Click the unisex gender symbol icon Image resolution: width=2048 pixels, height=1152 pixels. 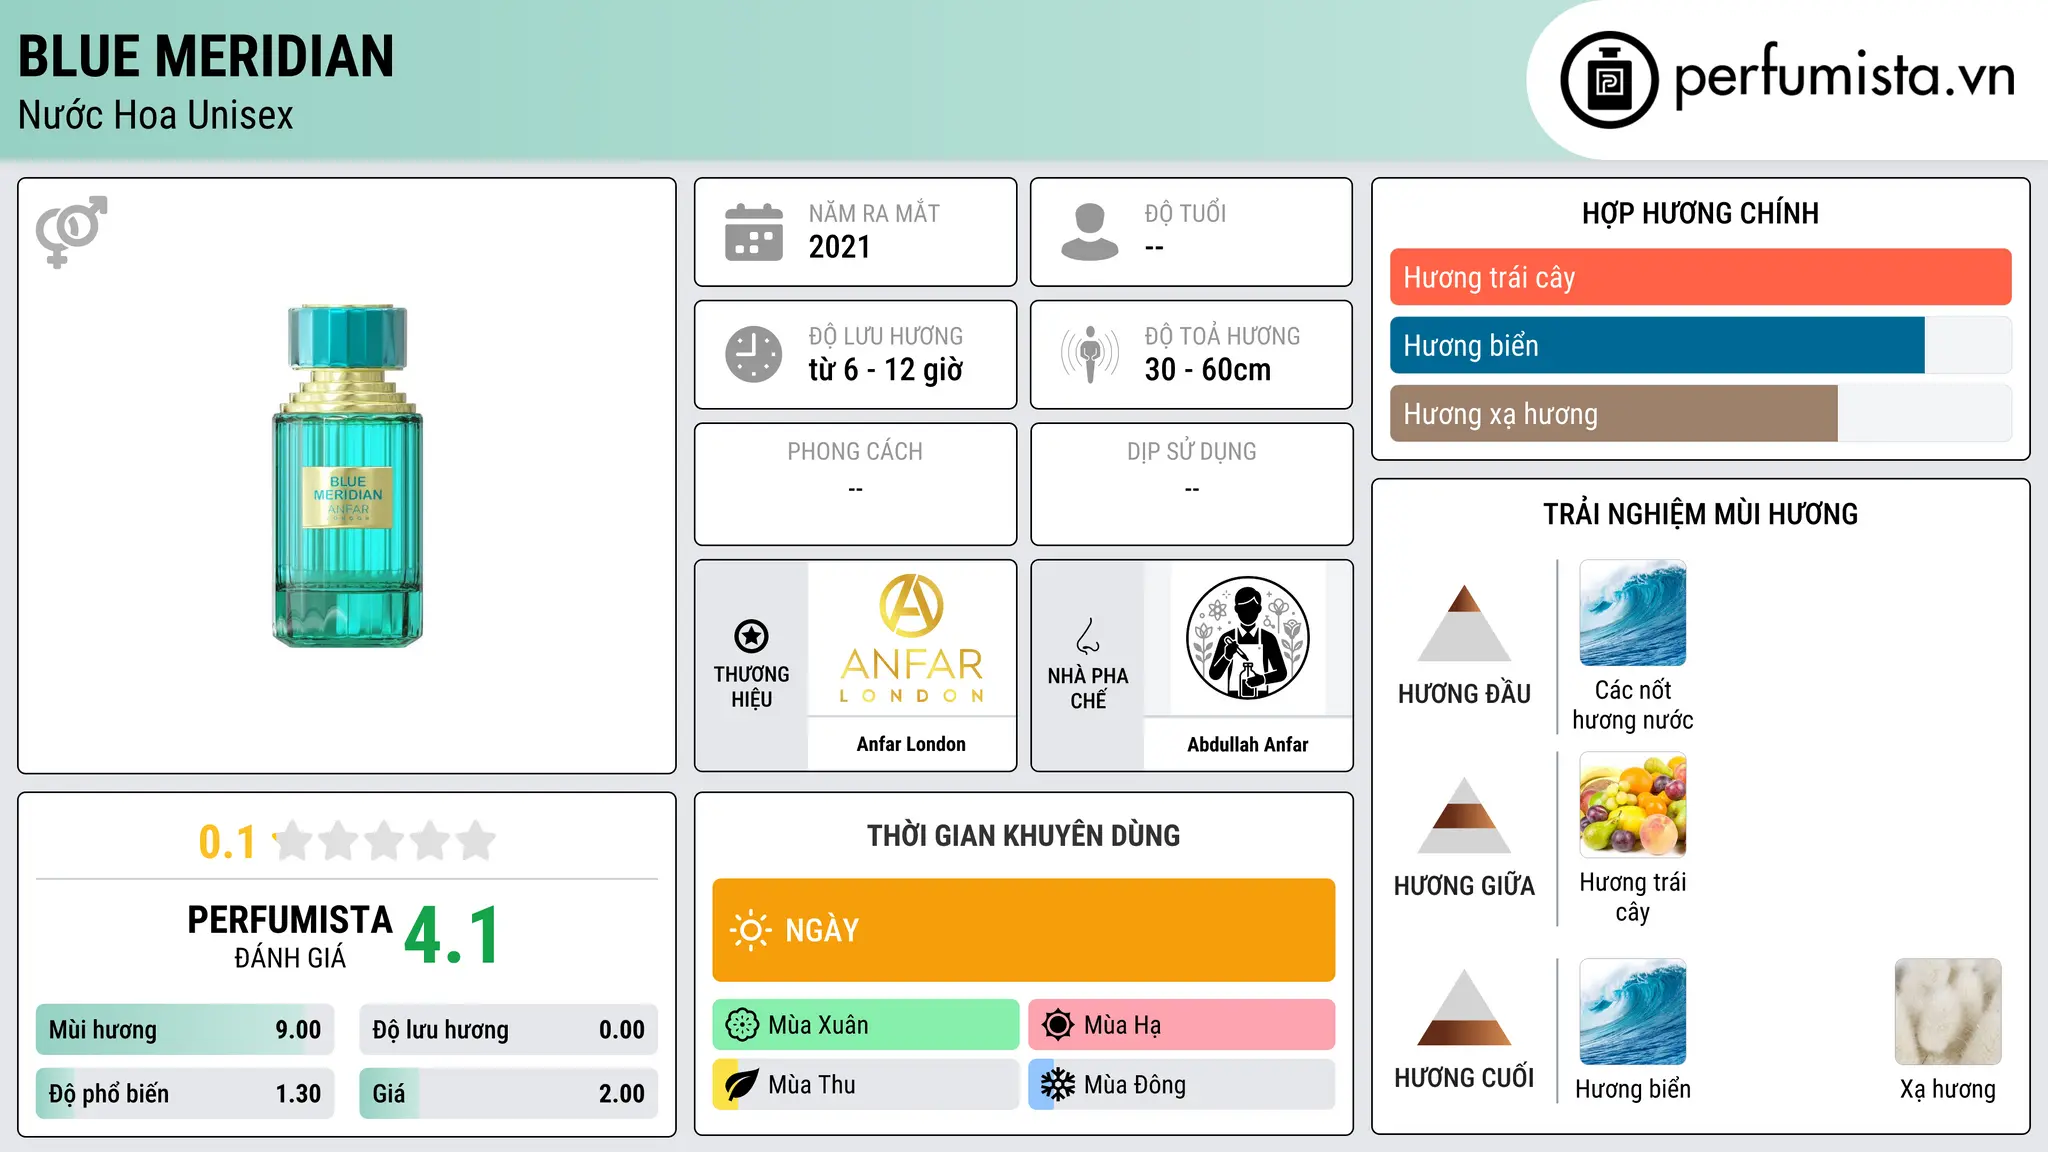71,232
